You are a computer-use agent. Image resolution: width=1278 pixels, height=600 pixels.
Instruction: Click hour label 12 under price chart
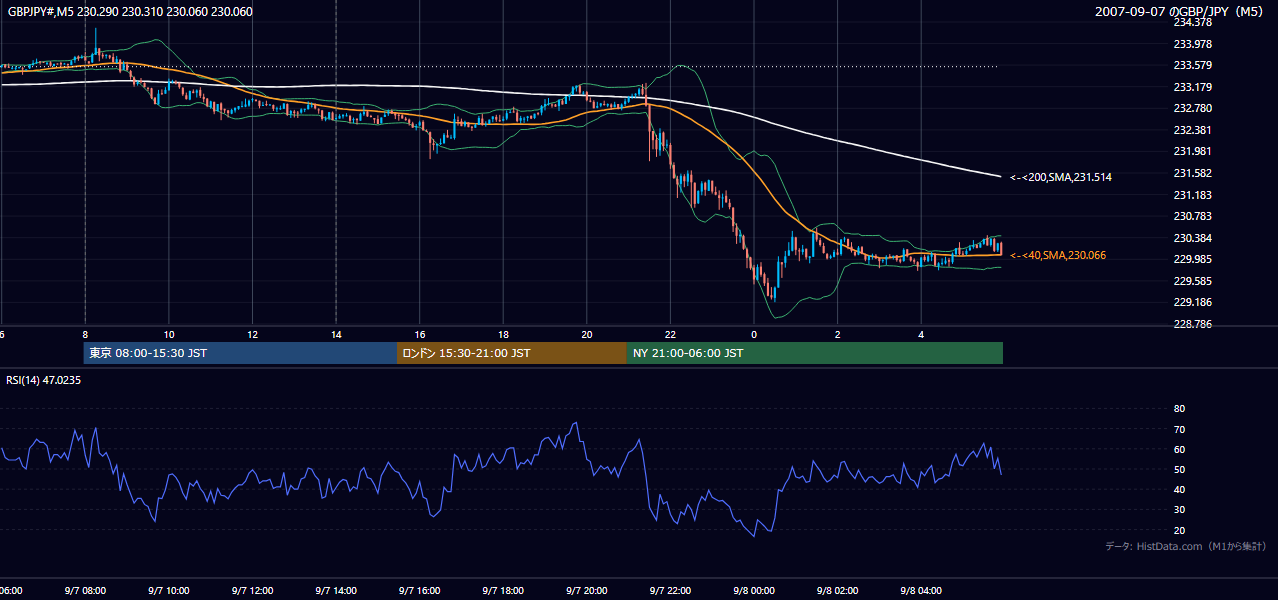pyautogui.click(x=253, y=335)
